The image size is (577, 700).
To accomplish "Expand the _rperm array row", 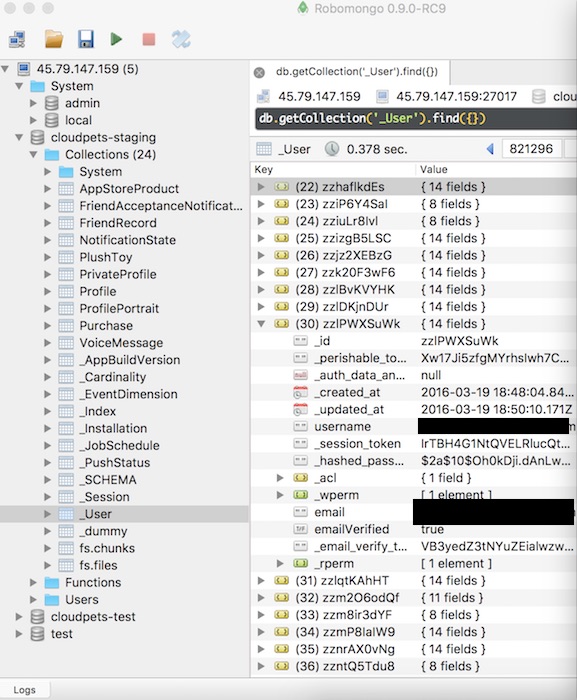I will point(280,563).
